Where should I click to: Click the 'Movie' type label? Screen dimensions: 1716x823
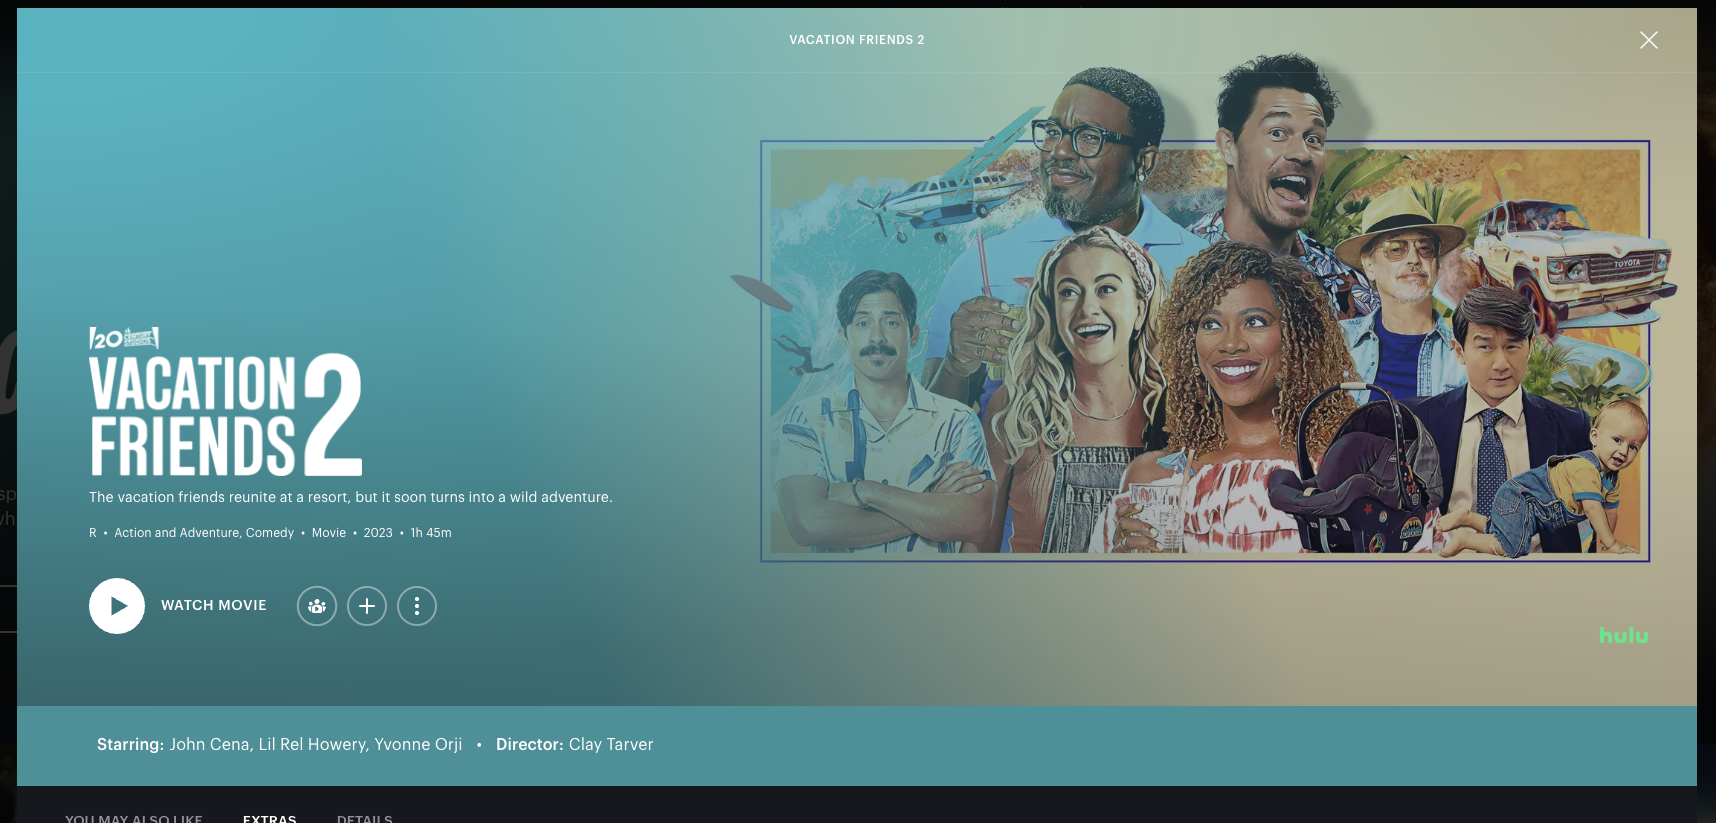coord(329,533)
